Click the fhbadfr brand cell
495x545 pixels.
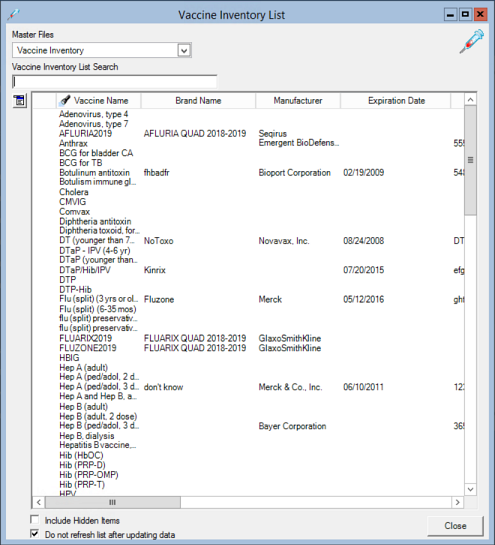(156, 173)
